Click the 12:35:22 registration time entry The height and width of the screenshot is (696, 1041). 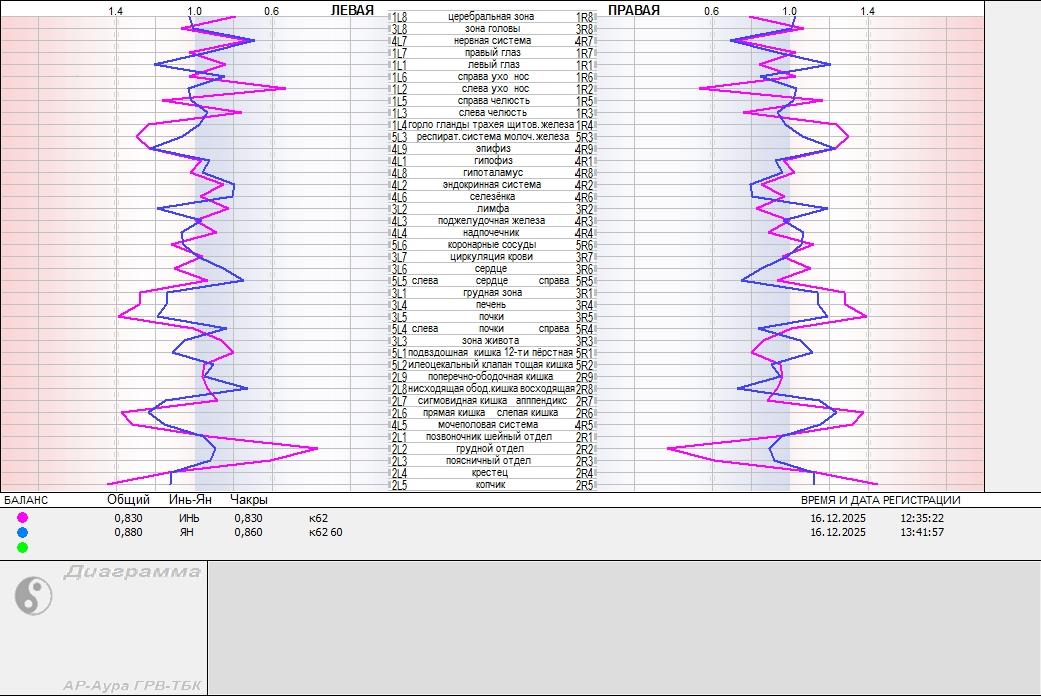coord(922,518)
